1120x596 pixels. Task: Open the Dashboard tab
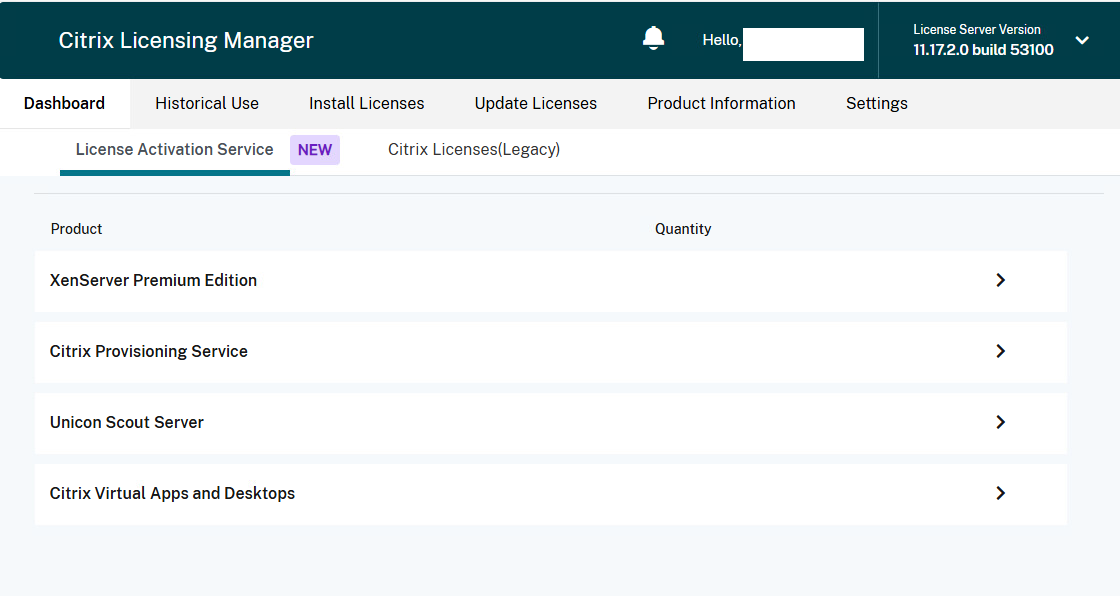64,103
